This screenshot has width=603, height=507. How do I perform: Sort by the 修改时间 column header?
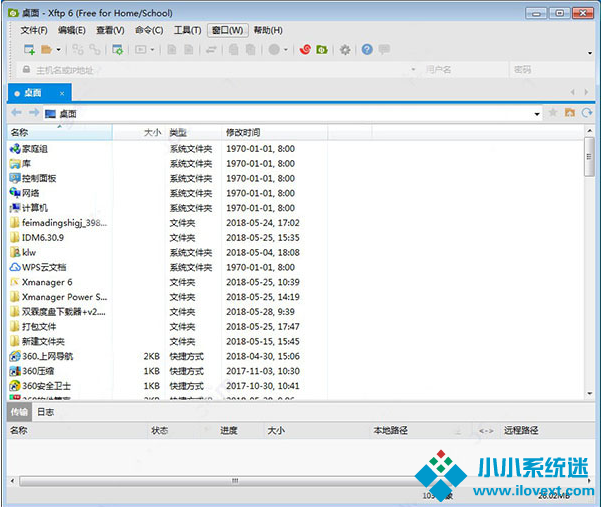tap(275, 133)
